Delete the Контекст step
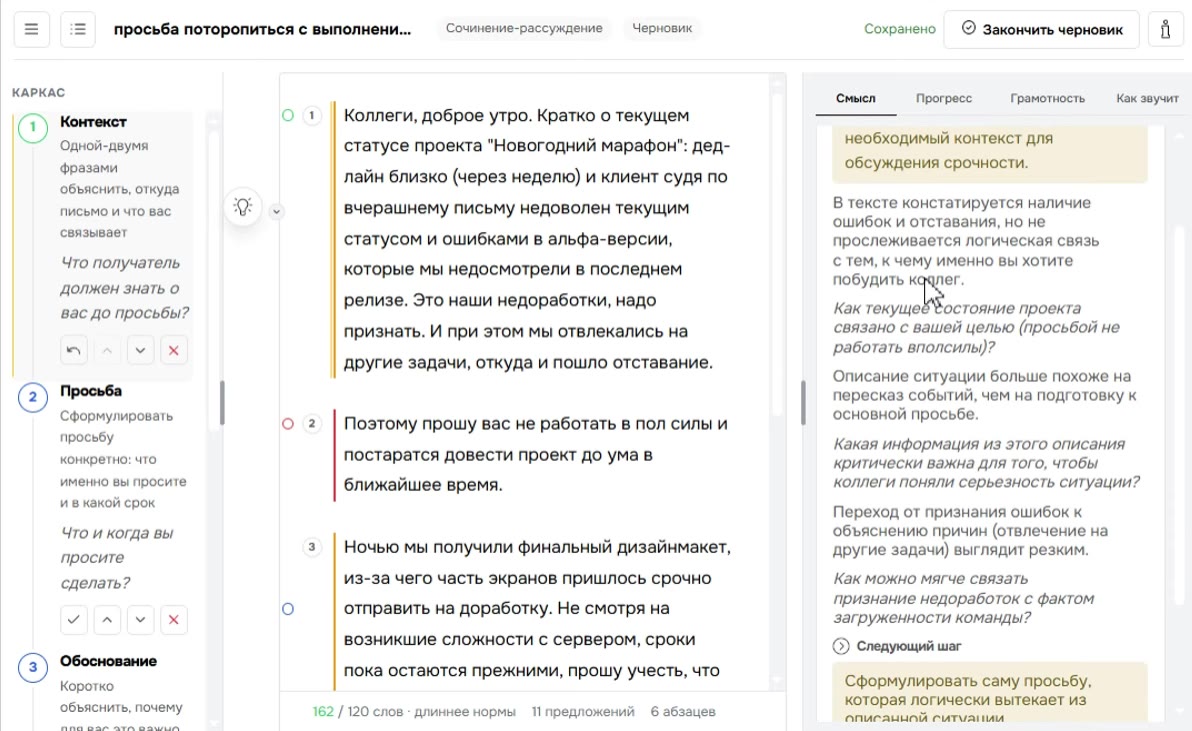 coord(174,350)
